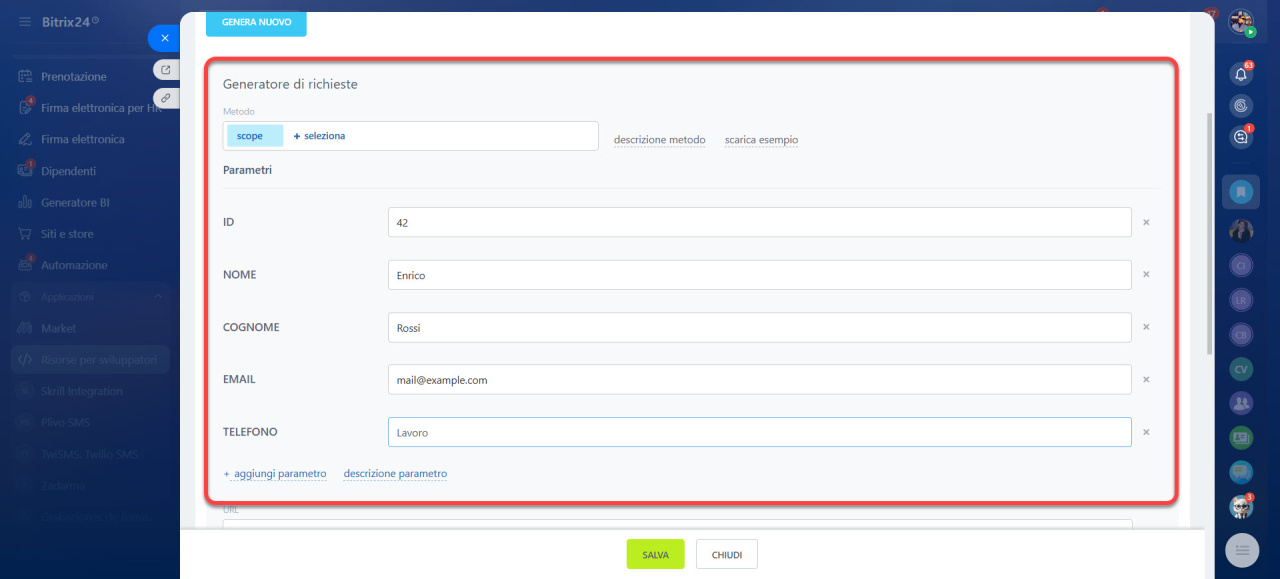Collapse the Applicazioni sidebar section
The image size is (1280, 579).
158,297
